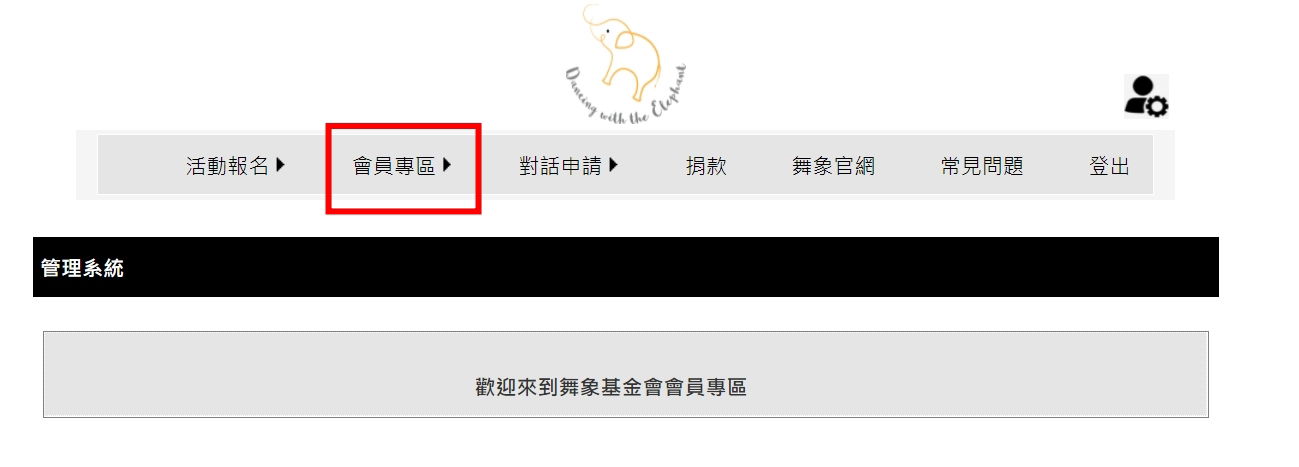Visit the 舞象官網 official site link
Image resolution: width=1299 pixels, height=467 pixels.
tap(833, 166)
